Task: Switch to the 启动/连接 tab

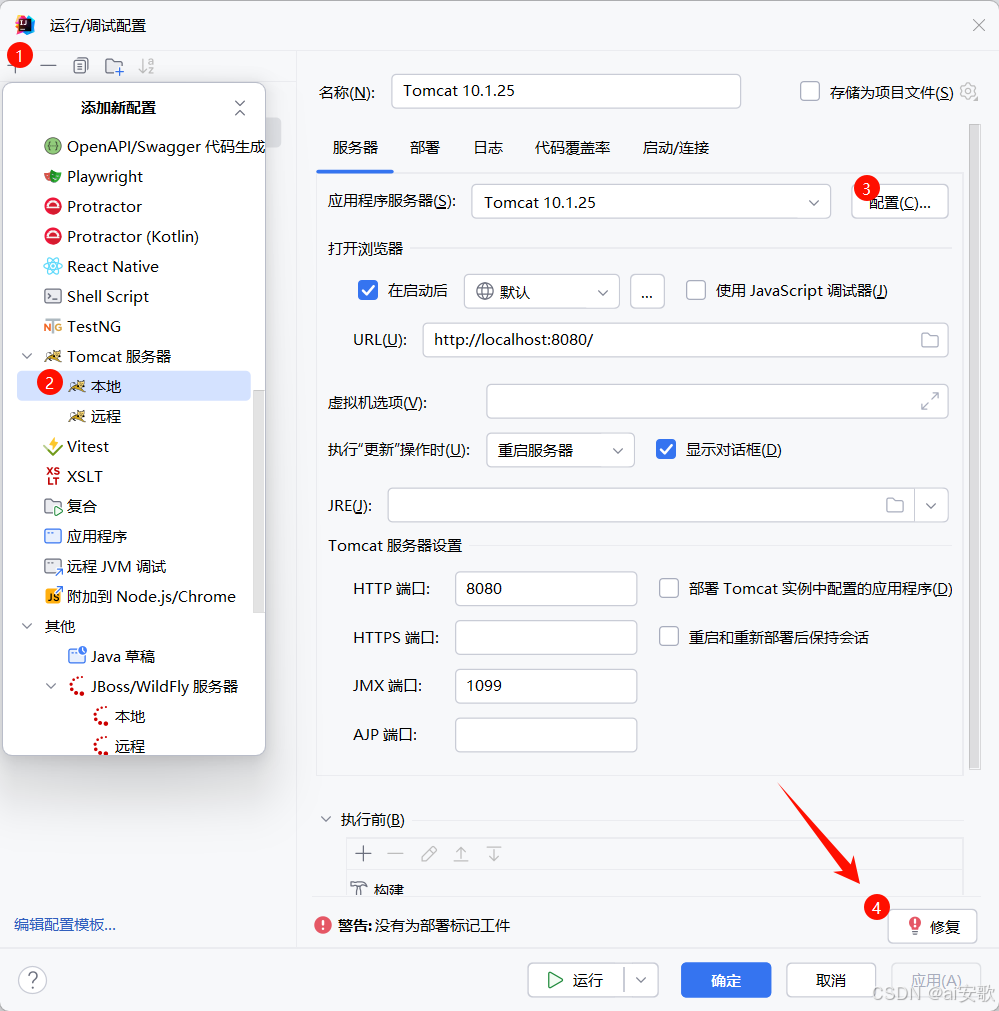Action: 675,148
